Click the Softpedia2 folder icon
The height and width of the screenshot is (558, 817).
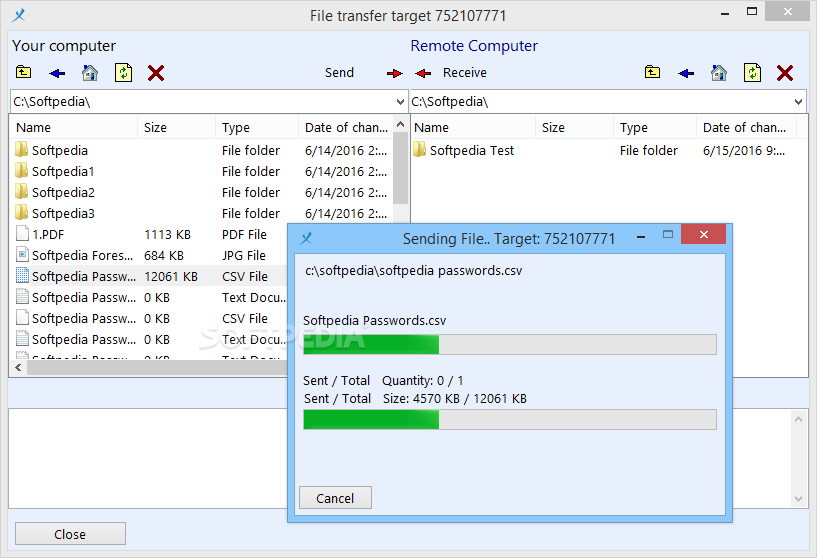point(21,192)
